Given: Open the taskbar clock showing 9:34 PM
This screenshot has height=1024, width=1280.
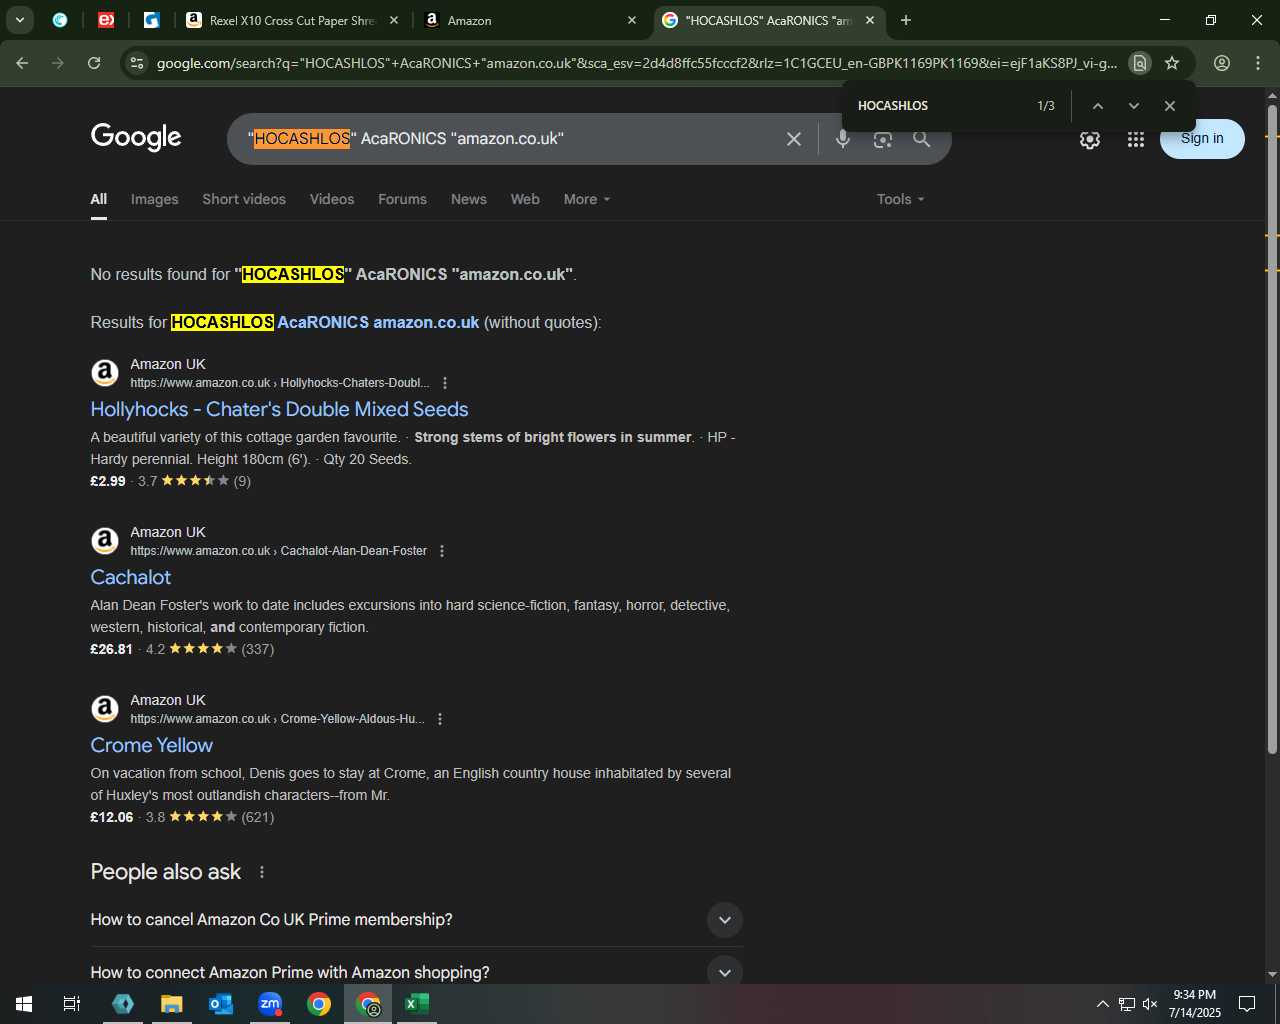Looking at the screenshot, I should (x=1195, y=1004).
